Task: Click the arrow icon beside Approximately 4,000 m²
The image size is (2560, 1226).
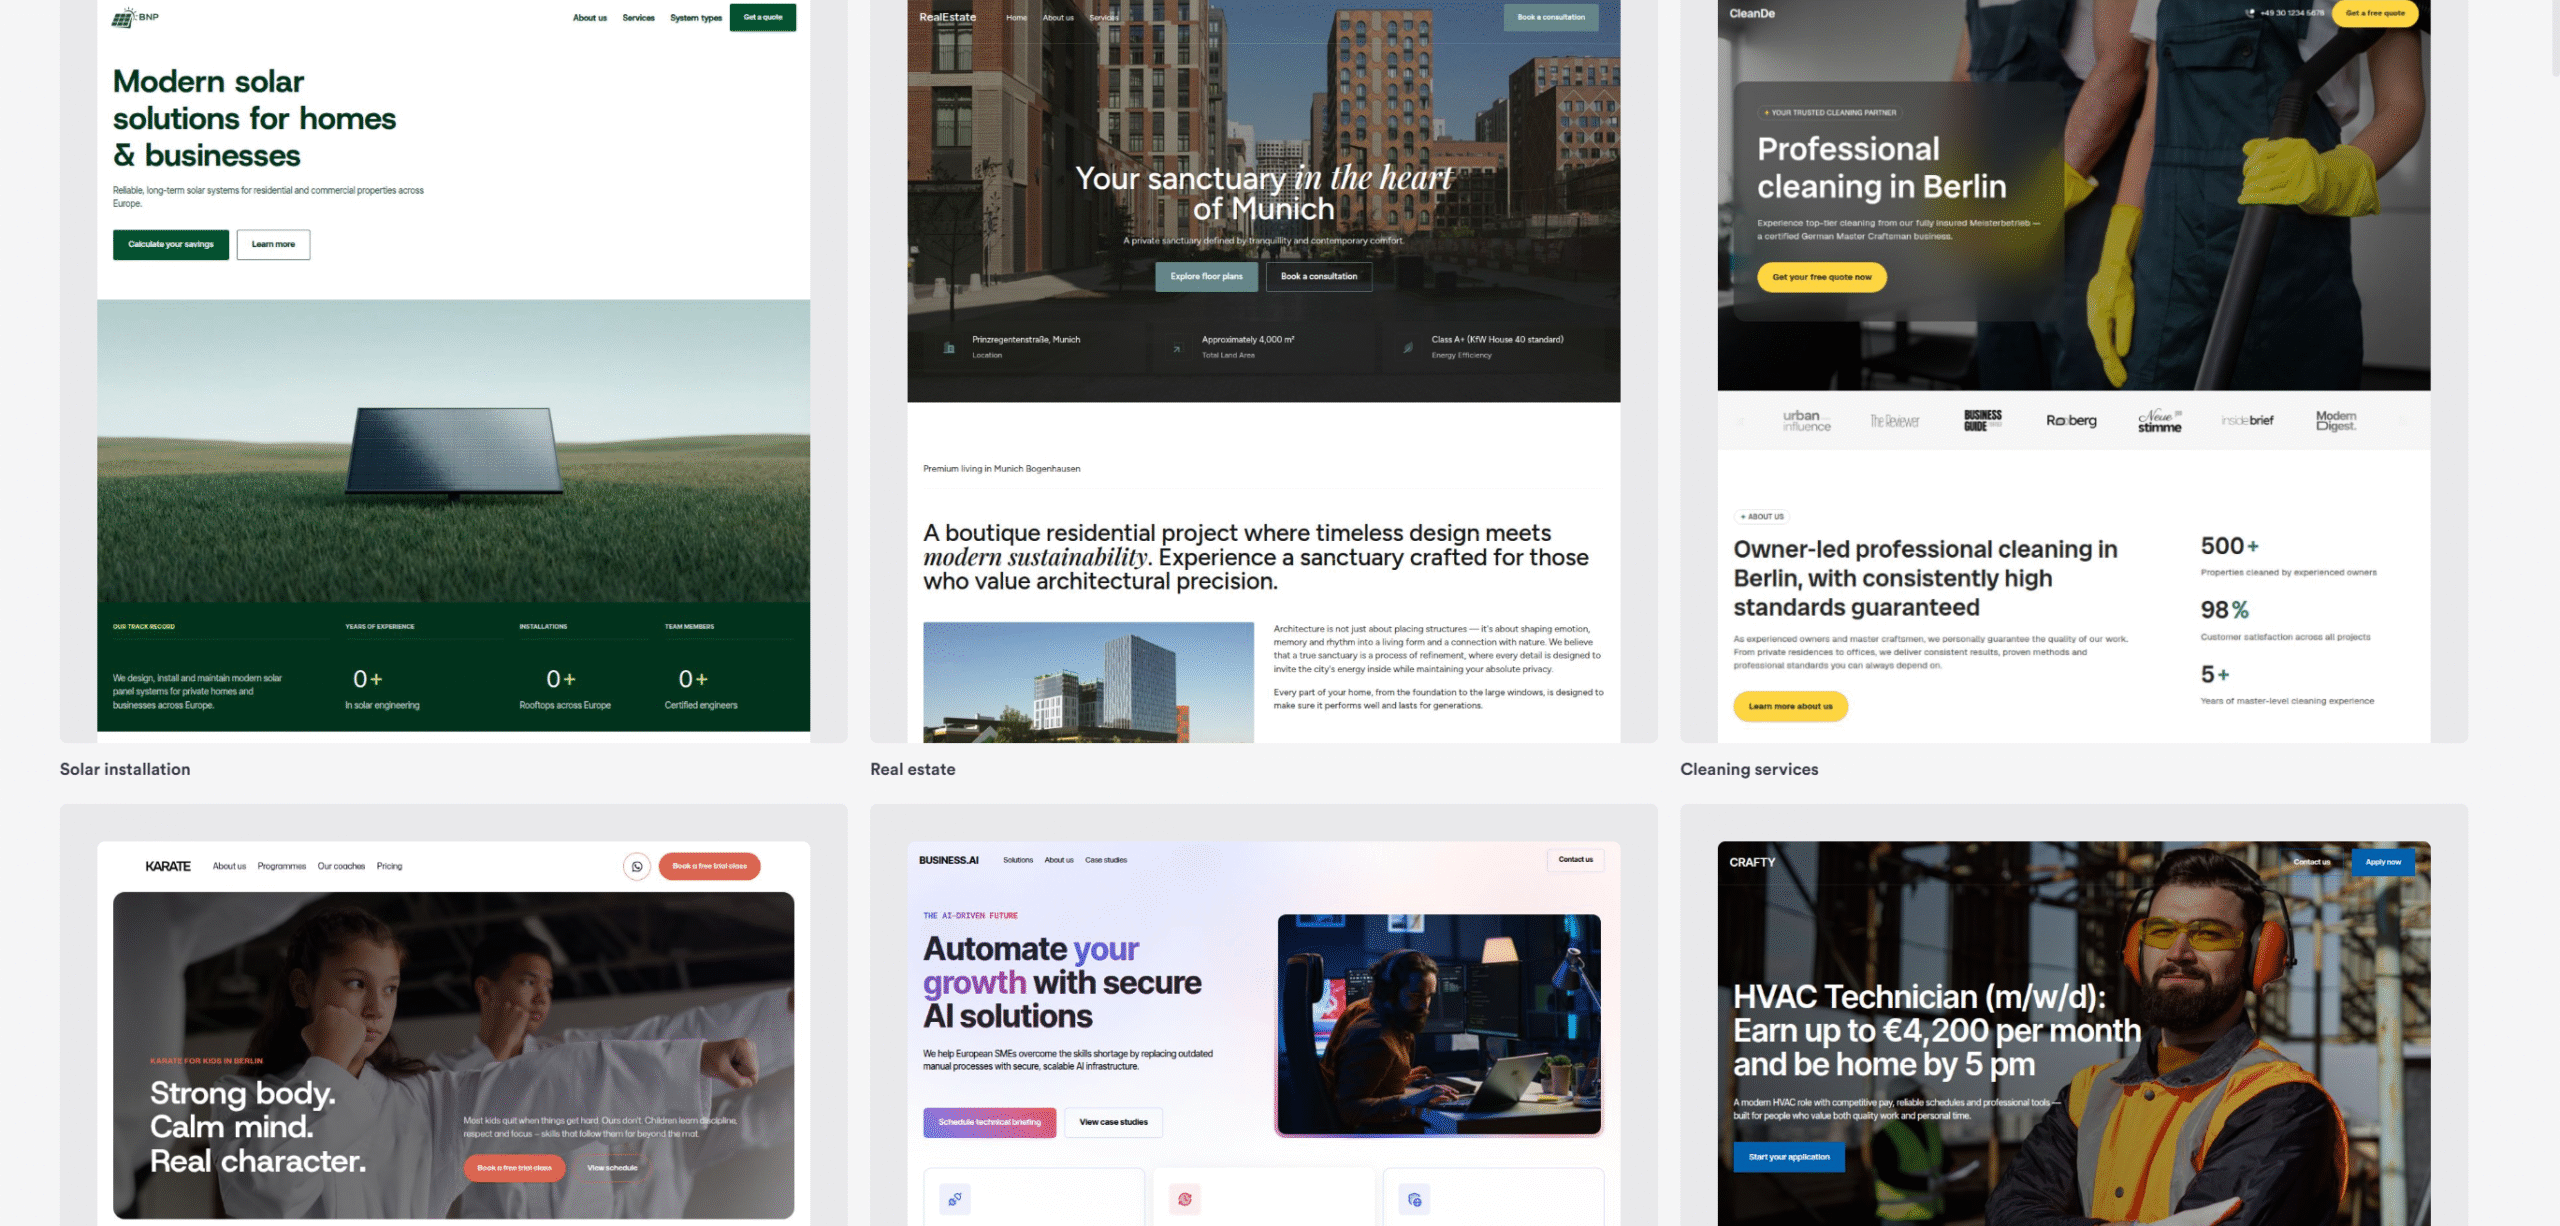Action: pyautogui.click(x=1177, y=349)
